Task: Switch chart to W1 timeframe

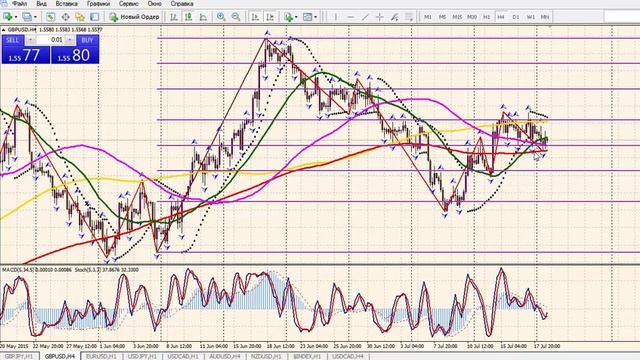Action: [530, 17]
